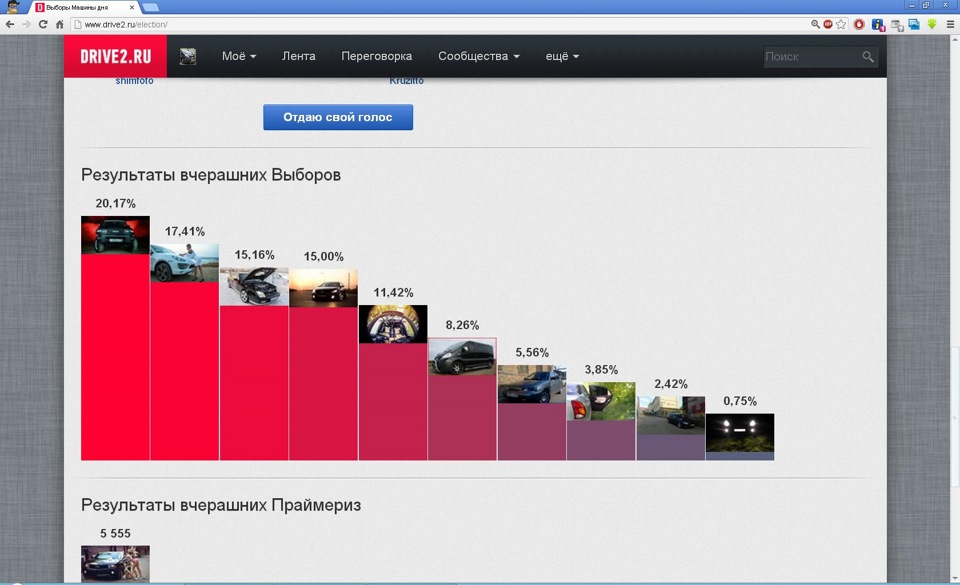Open the 15,00% sunset car thumbnail
Viewport: 960px width, 585px height.
coord(323,288)
